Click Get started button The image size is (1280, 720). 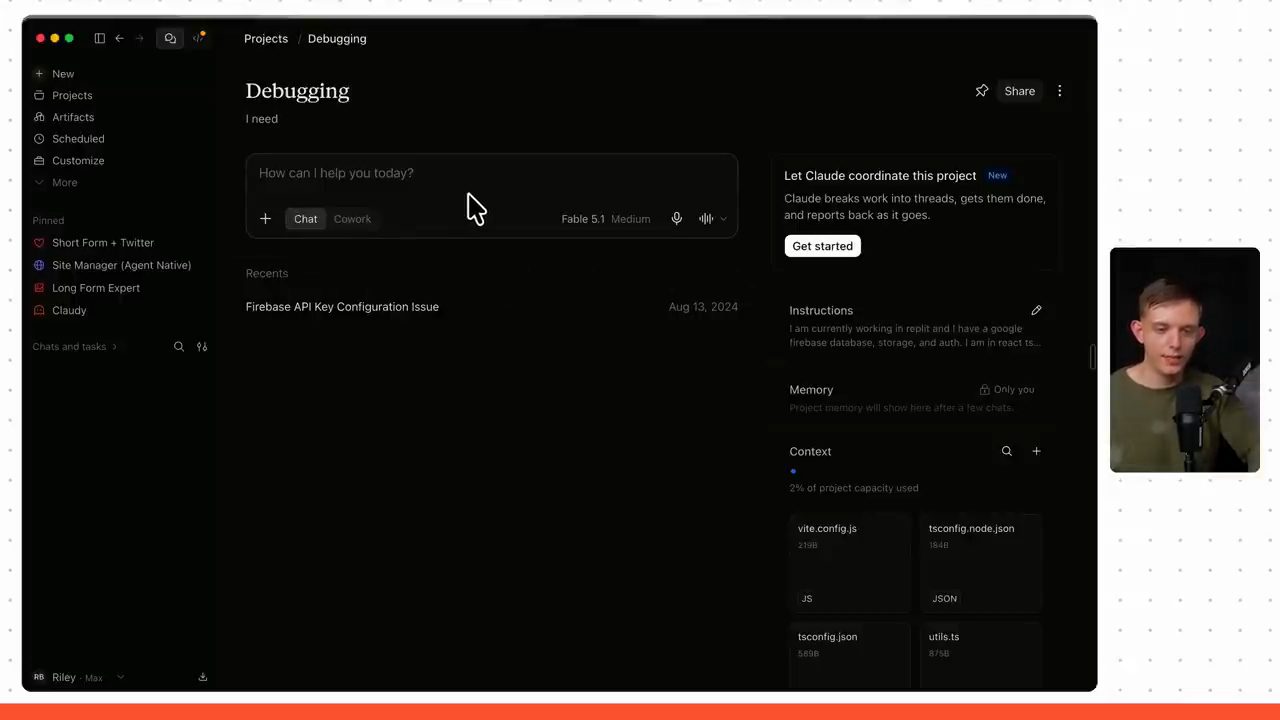(823, 246)
